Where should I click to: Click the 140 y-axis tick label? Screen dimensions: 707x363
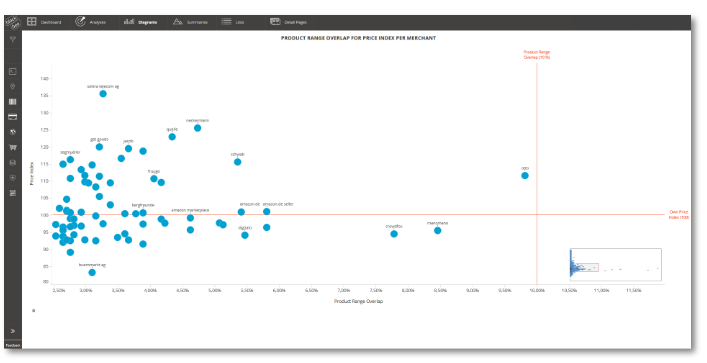tap(44, 78)
